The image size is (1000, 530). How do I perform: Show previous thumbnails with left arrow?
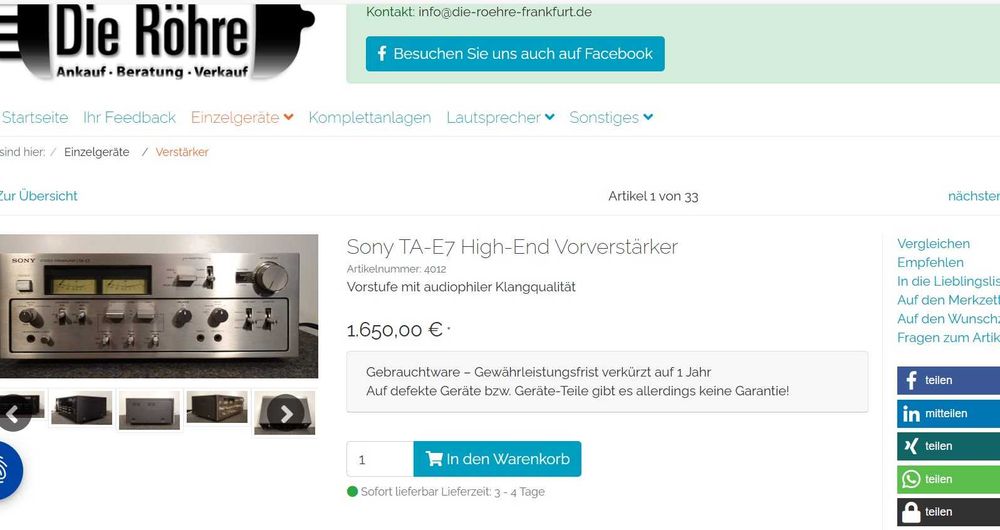pyautogui.click(x=13, y=414)
